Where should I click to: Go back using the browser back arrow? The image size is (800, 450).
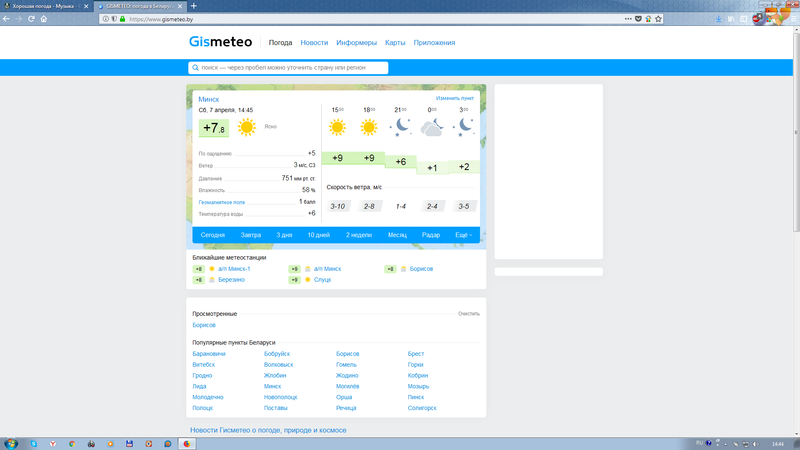pos(6,19)
